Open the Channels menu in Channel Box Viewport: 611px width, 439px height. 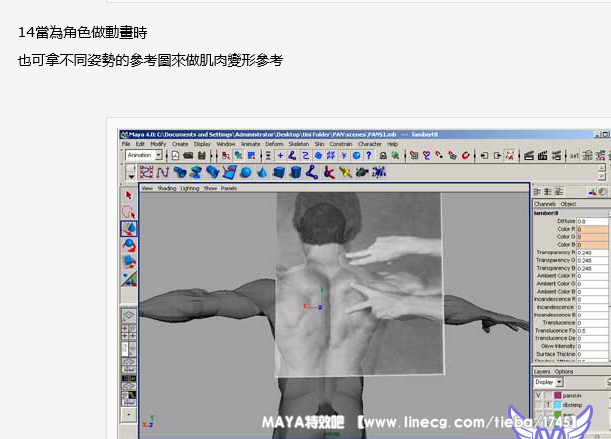pos(544,204)
